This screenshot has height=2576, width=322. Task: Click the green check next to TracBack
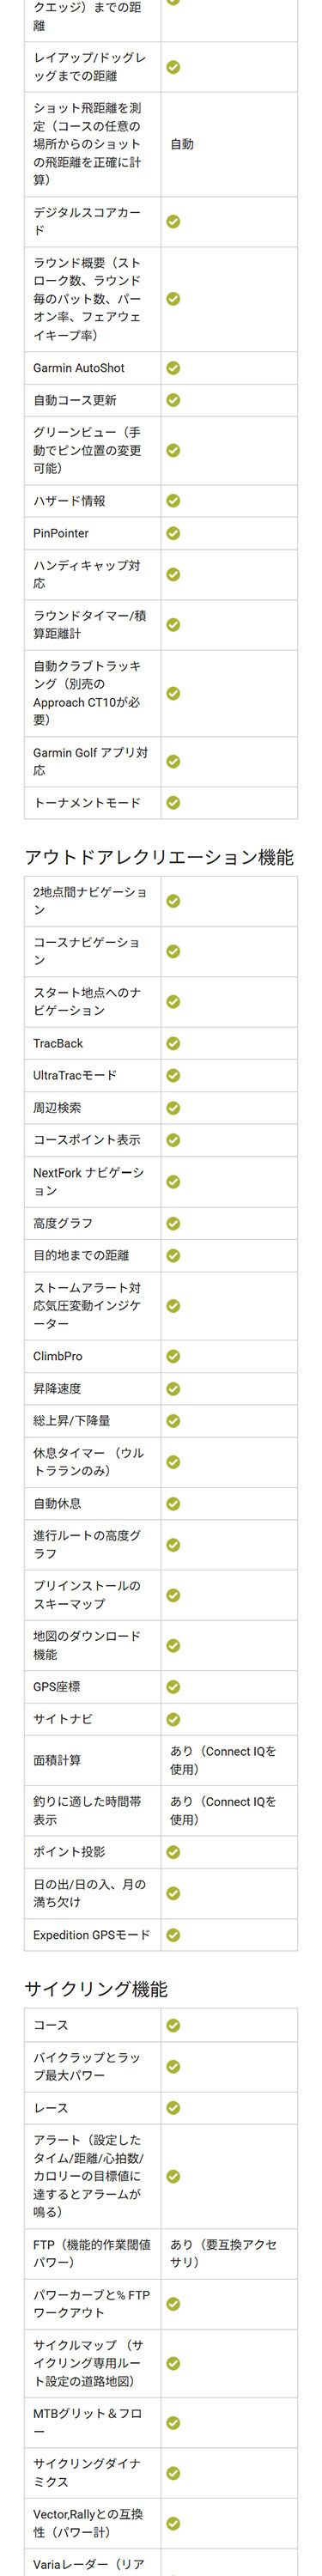click(x=173, y=1043)
